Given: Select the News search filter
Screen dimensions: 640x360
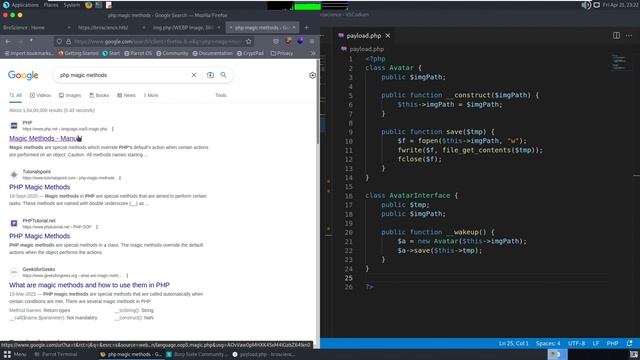Looking at the screenshot, I should tap(127, 95).
